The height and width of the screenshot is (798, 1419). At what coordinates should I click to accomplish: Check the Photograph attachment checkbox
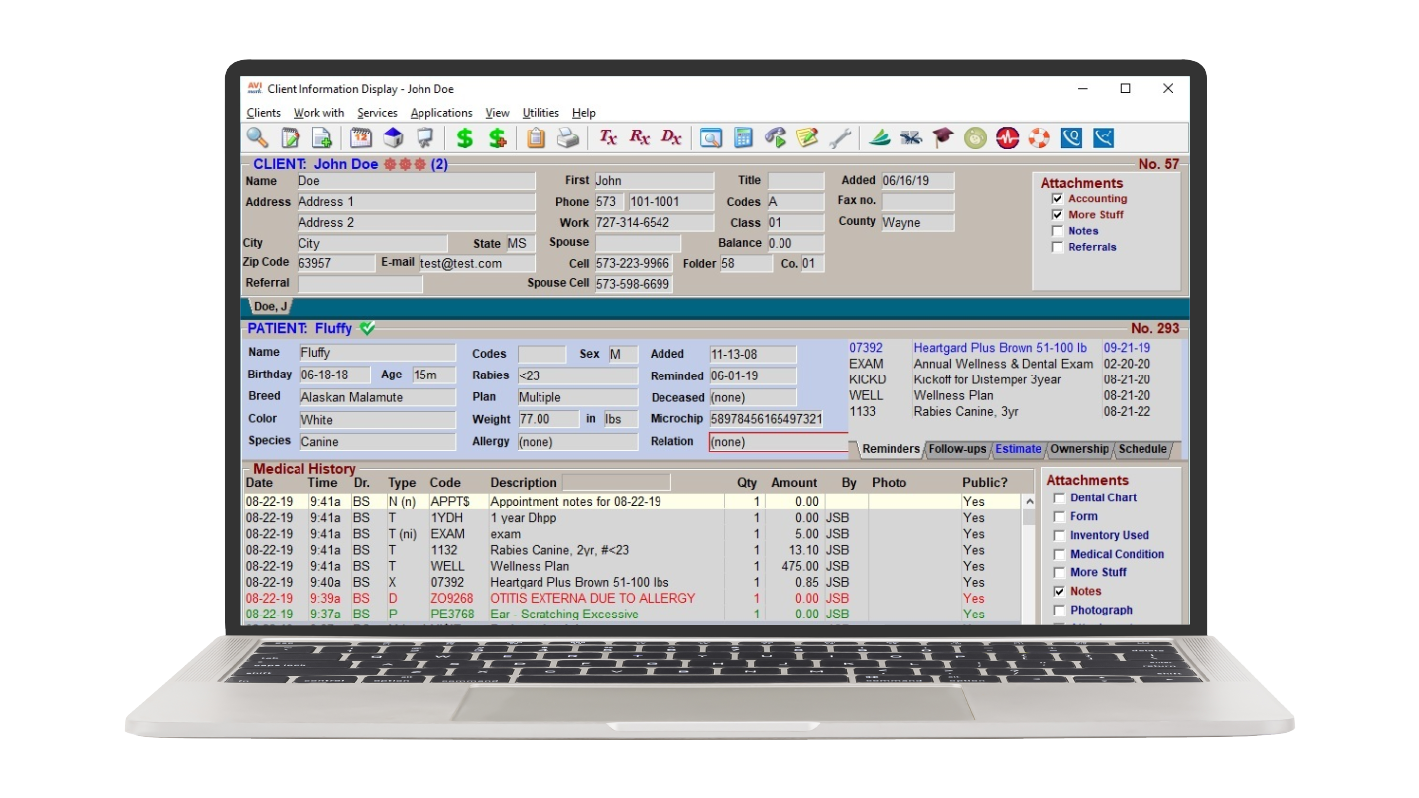tap(1060, 610)
